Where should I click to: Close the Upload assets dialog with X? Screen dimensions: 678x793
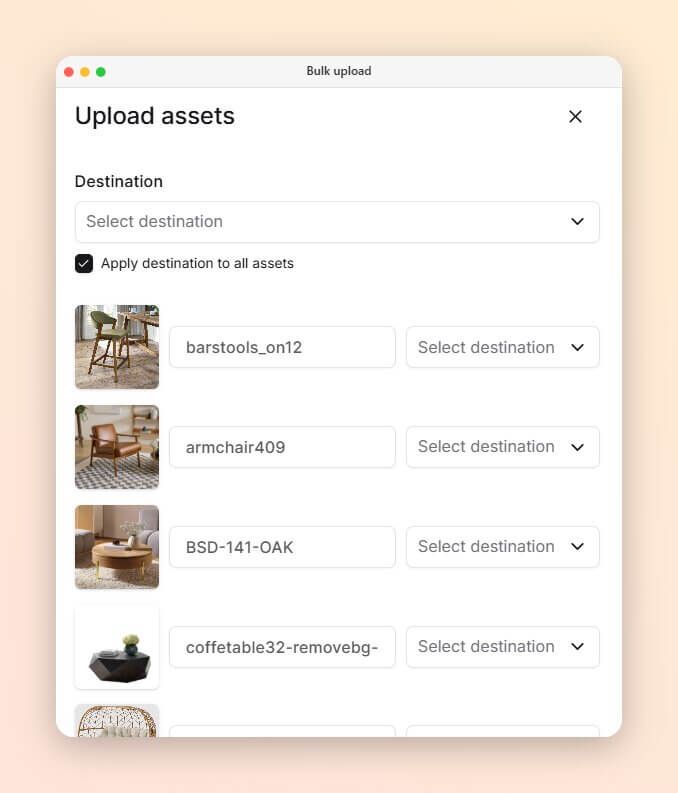tap(575, 117)
